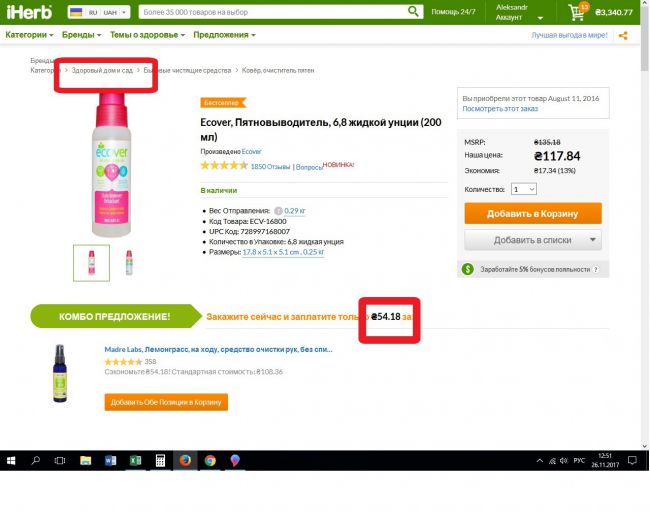Open the Бренды menu
650x520 pixels.
[82, 35]
